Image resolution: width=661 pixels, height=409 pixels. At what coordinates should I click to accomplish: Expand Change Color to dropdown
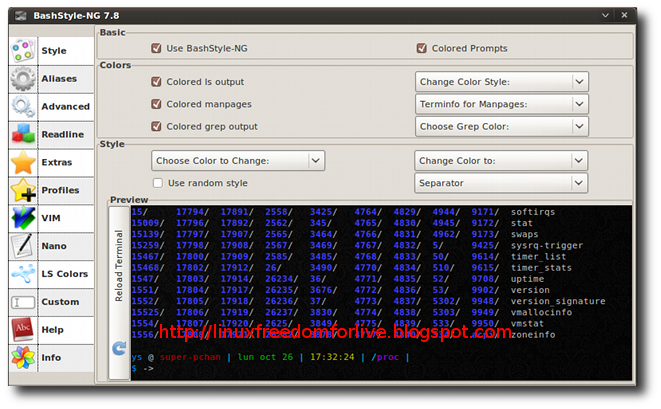pyautogui.click(x=501, y=161)
